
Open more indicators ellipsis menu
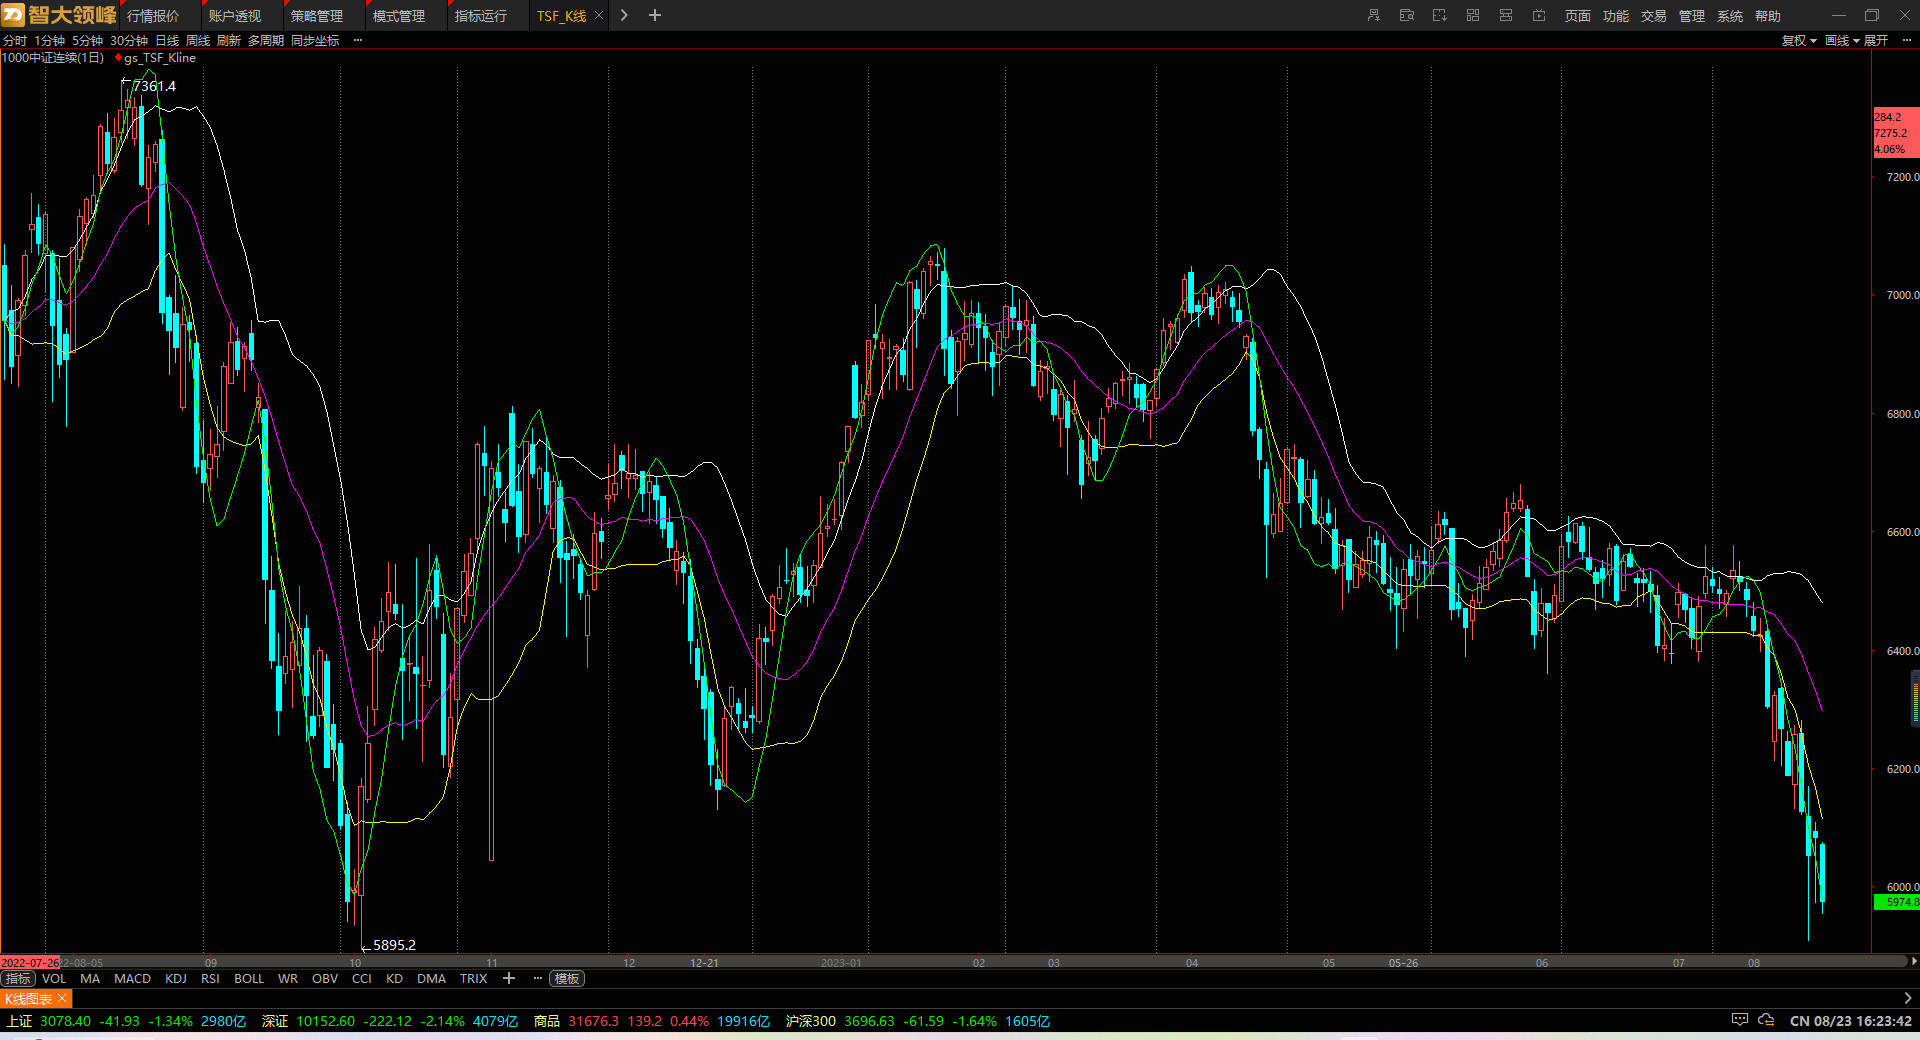tap(538, 978)
